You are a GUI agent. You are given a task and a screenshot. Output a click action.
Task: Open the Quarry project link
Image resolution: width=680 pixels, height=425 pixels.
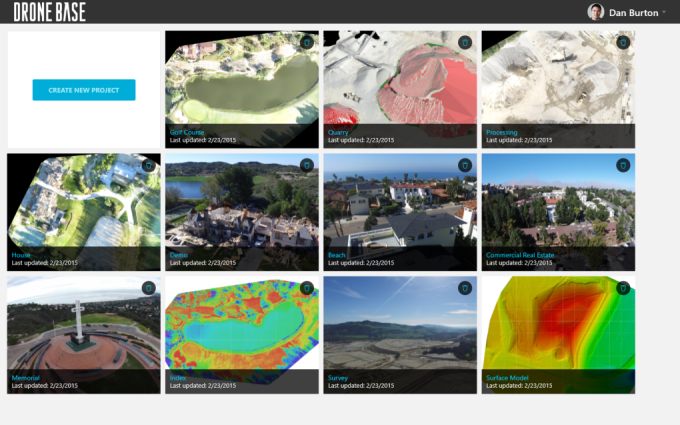coord(338,132)
